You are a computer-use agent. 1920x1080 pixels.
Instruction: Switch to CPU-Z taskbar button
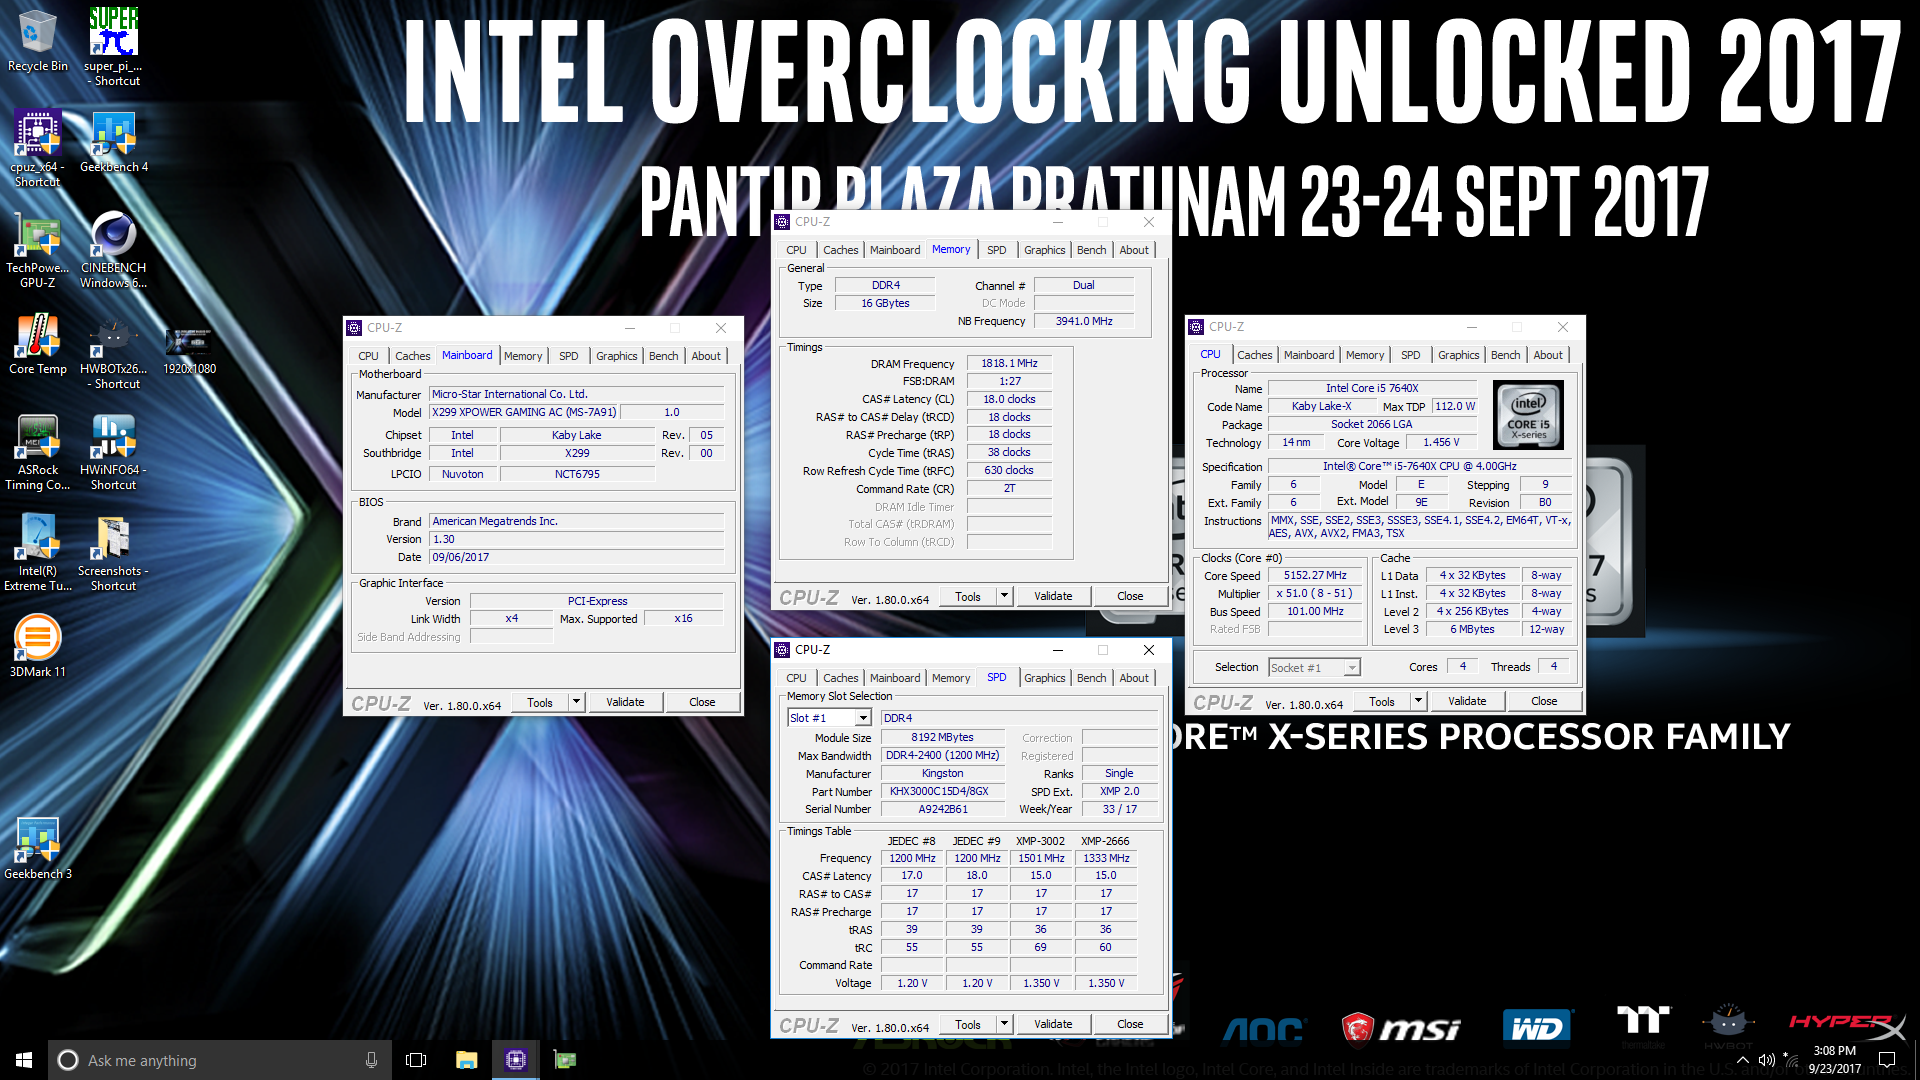(516, 1060)
